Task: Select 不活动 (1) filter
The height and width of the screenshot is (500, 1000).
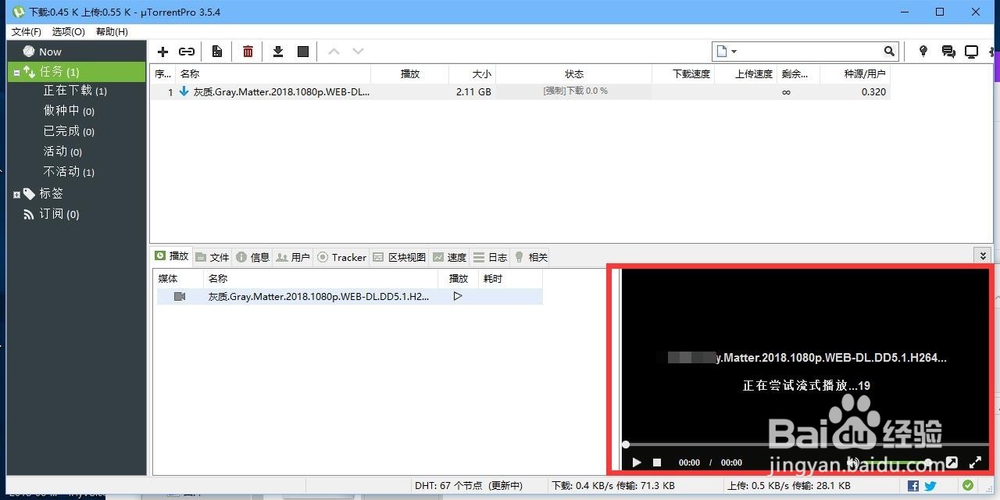Action: click(x=69, y=172)
